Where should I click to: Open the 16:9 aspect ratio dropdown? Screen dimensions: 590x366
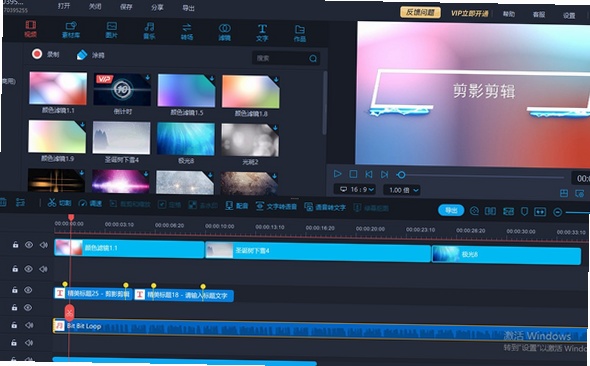pos(356,189)
